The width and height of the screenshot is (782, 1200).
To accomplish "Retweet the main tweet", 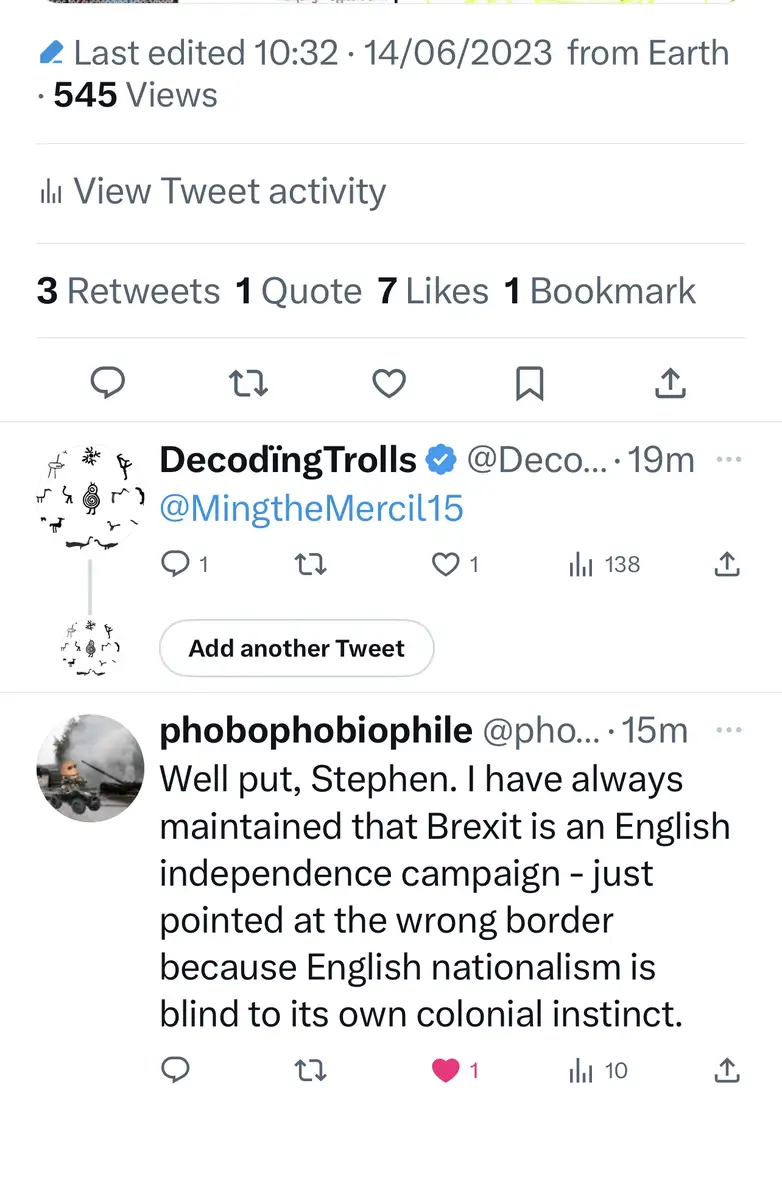I will pyautogui.click(x=247, y=383).
